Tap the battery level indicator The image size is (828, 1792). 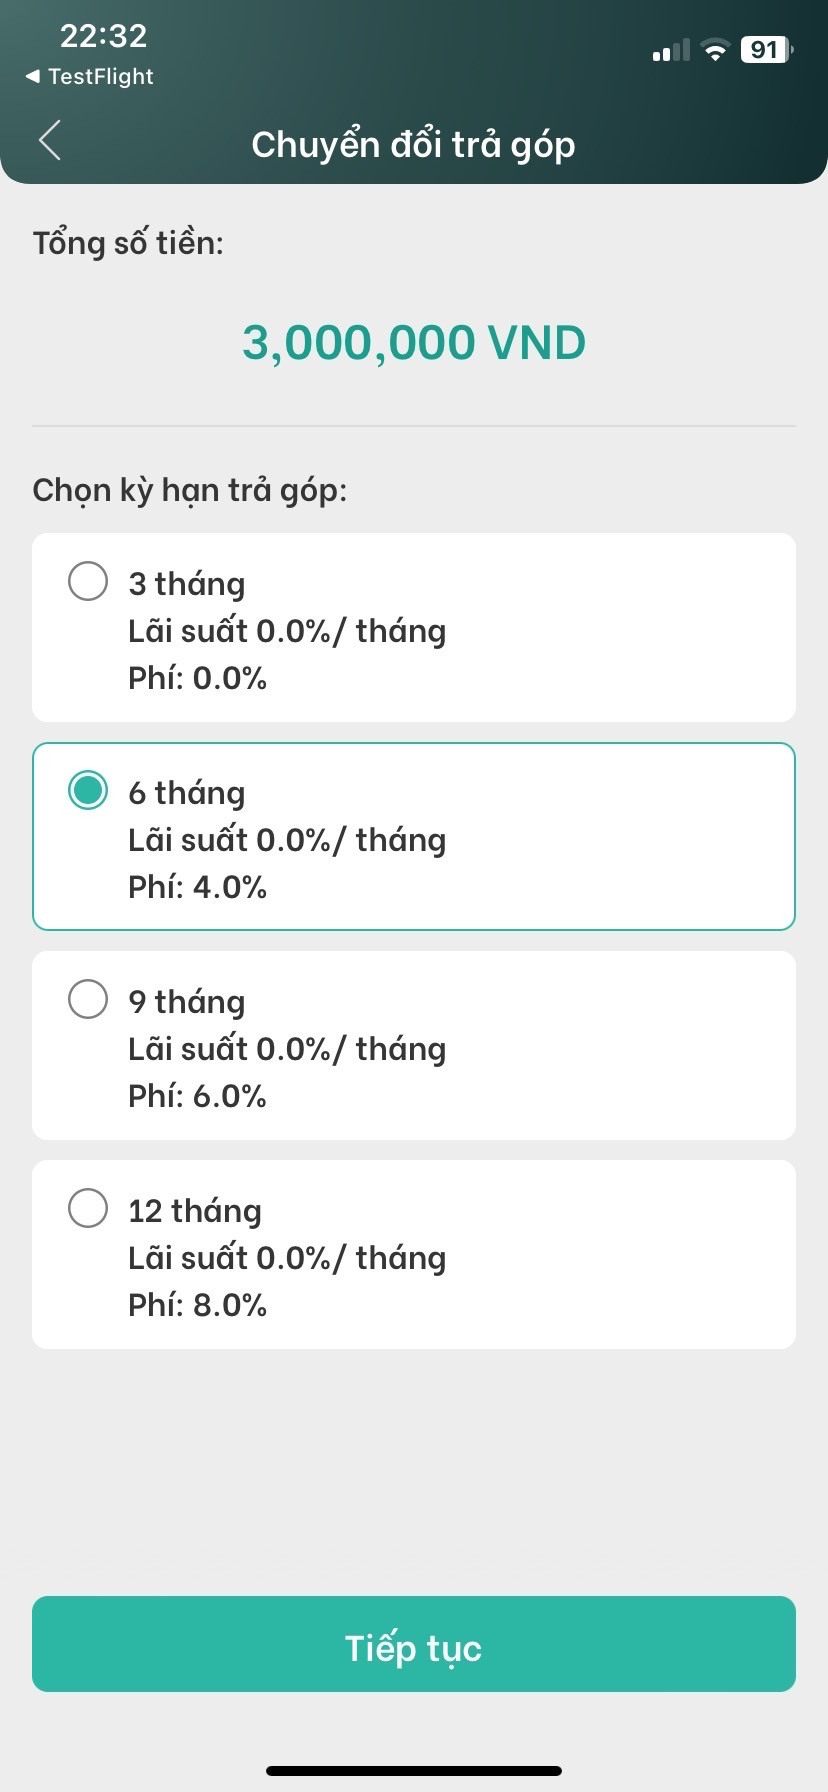(x=767, y=50)
